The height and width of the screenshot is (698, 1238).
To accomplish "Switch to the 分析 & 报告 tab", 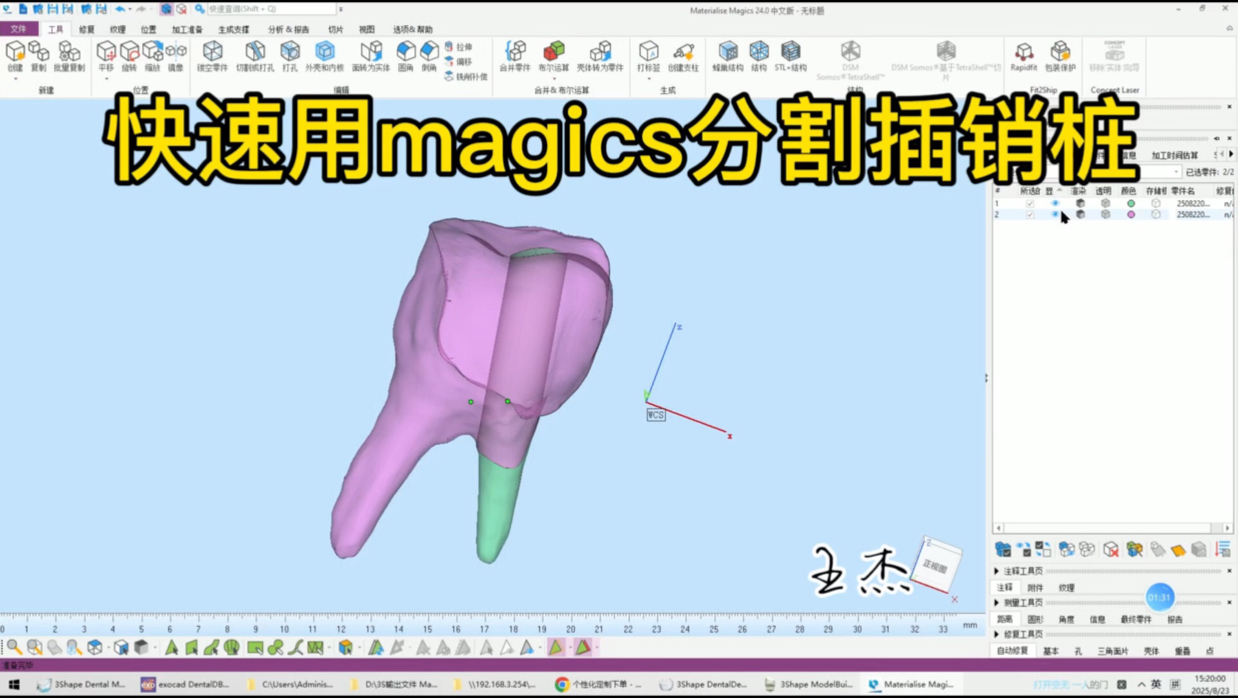I will click(x=289, y=30).
